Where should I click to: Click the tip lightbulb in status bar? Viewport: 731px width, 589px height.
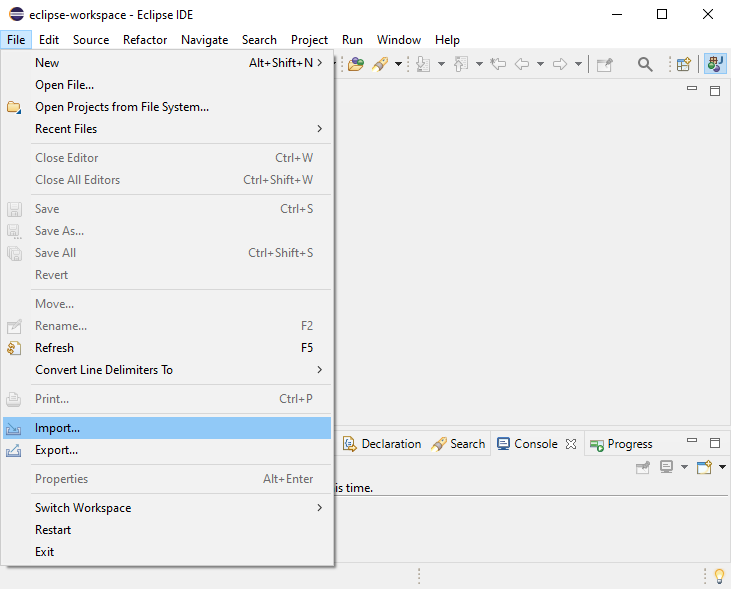(x=717, y=576)
